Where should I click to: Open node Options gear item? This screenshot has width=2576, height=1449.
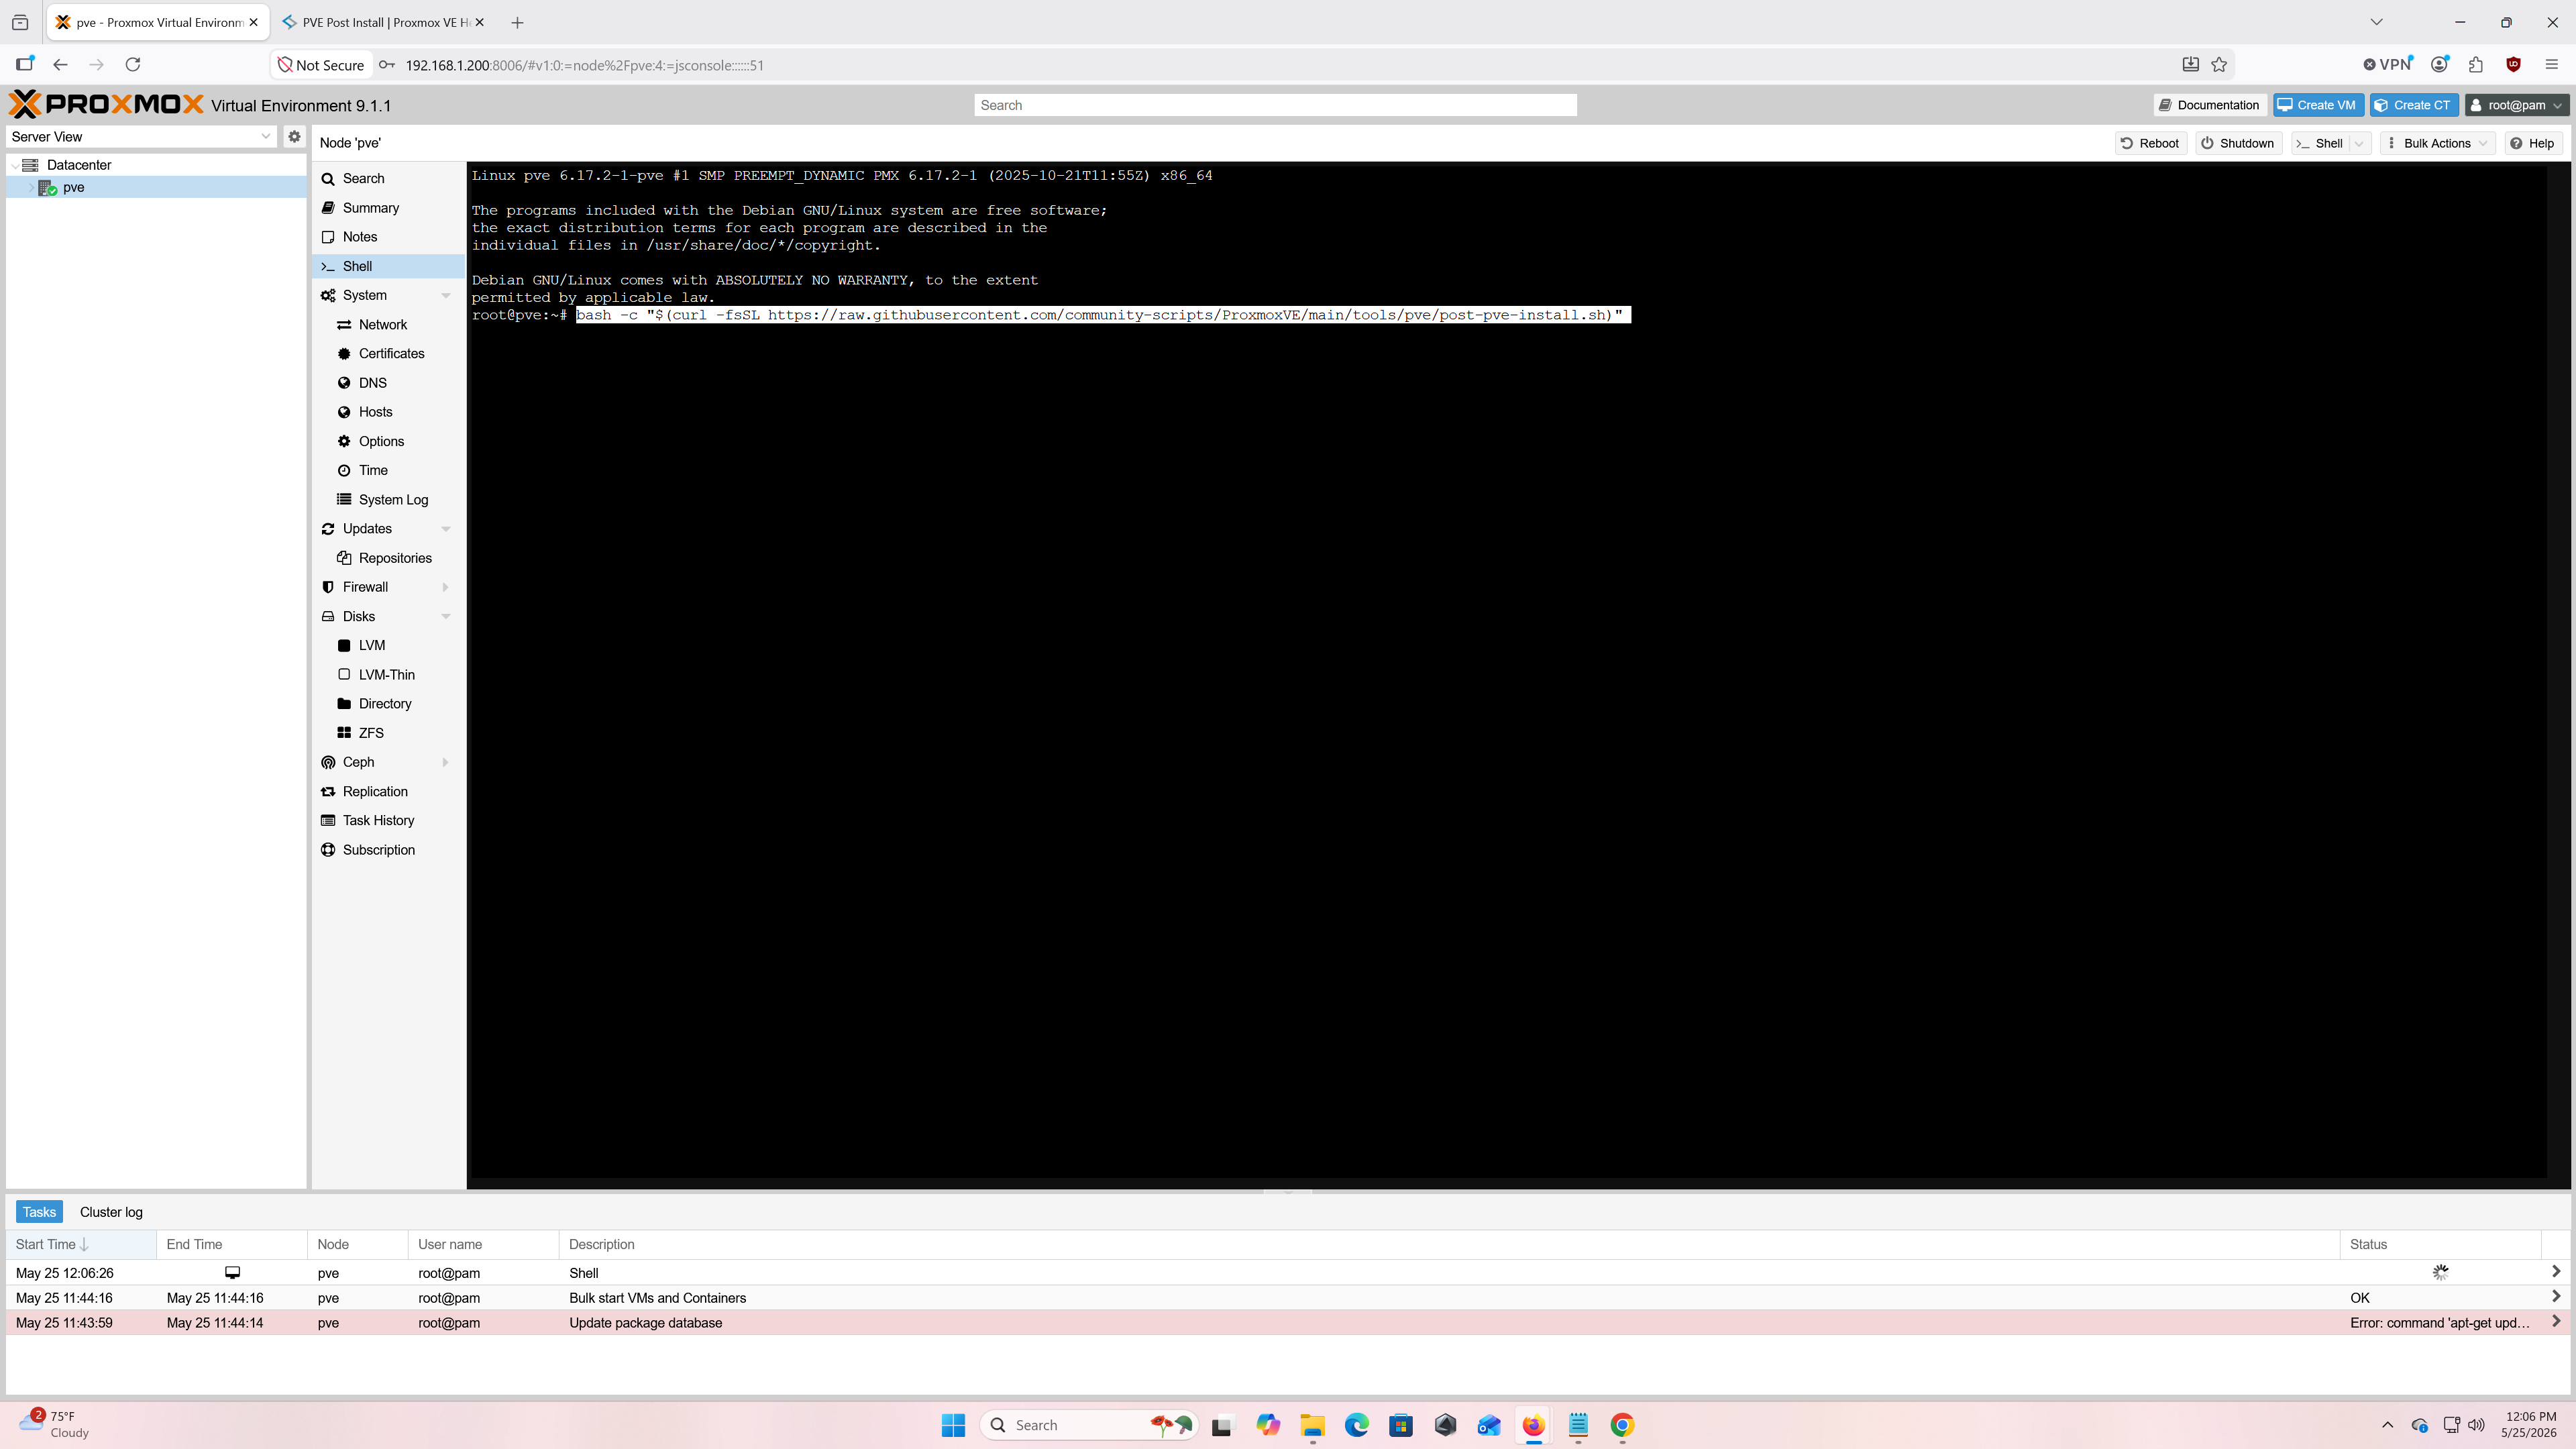tap(381, 441)
